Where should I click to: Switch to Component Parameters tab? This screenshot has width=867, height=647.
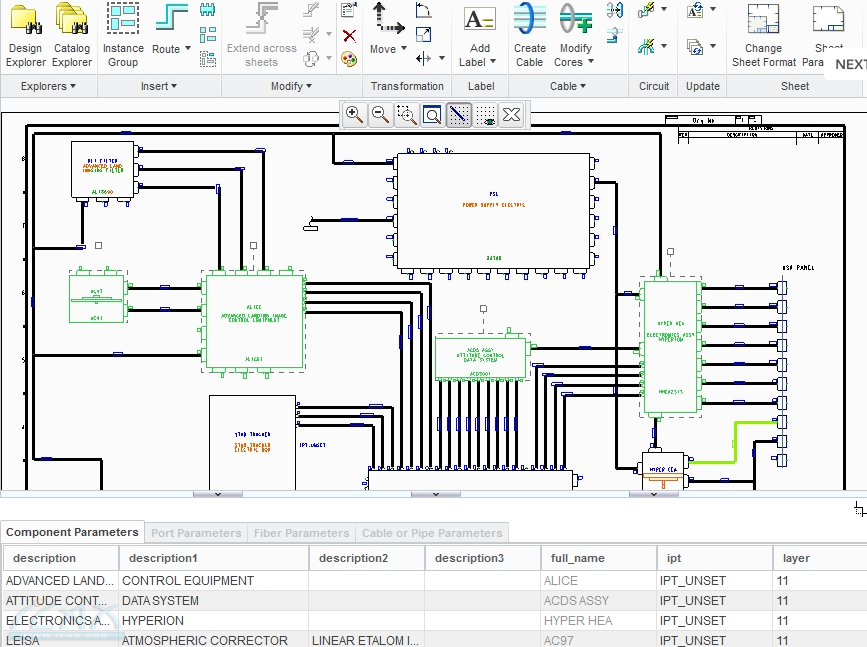[72, 532]
